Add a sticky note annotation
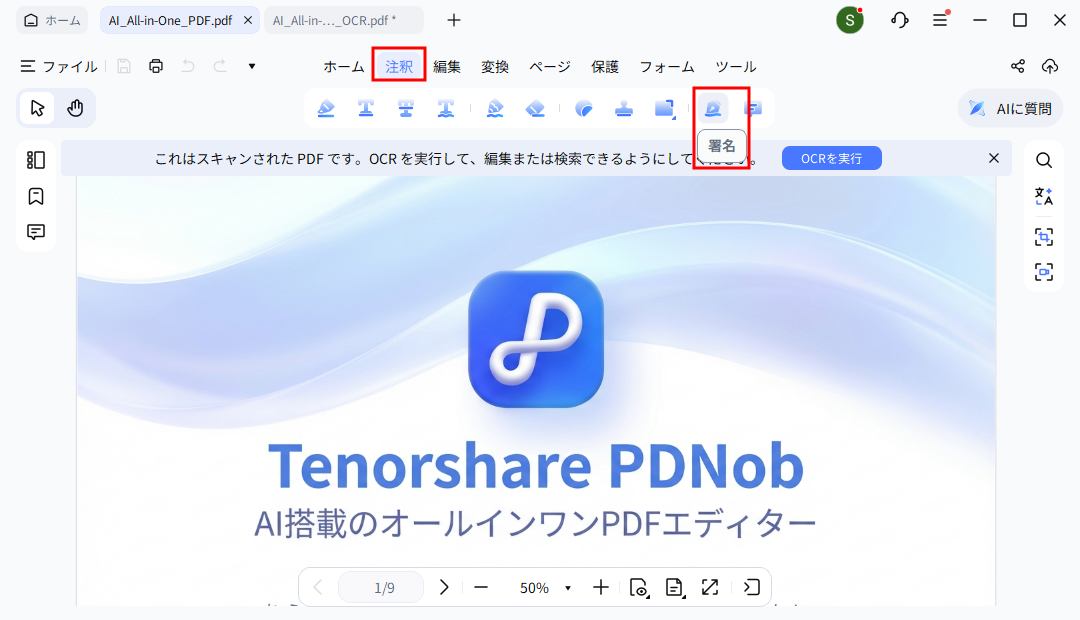 (584, 108)
